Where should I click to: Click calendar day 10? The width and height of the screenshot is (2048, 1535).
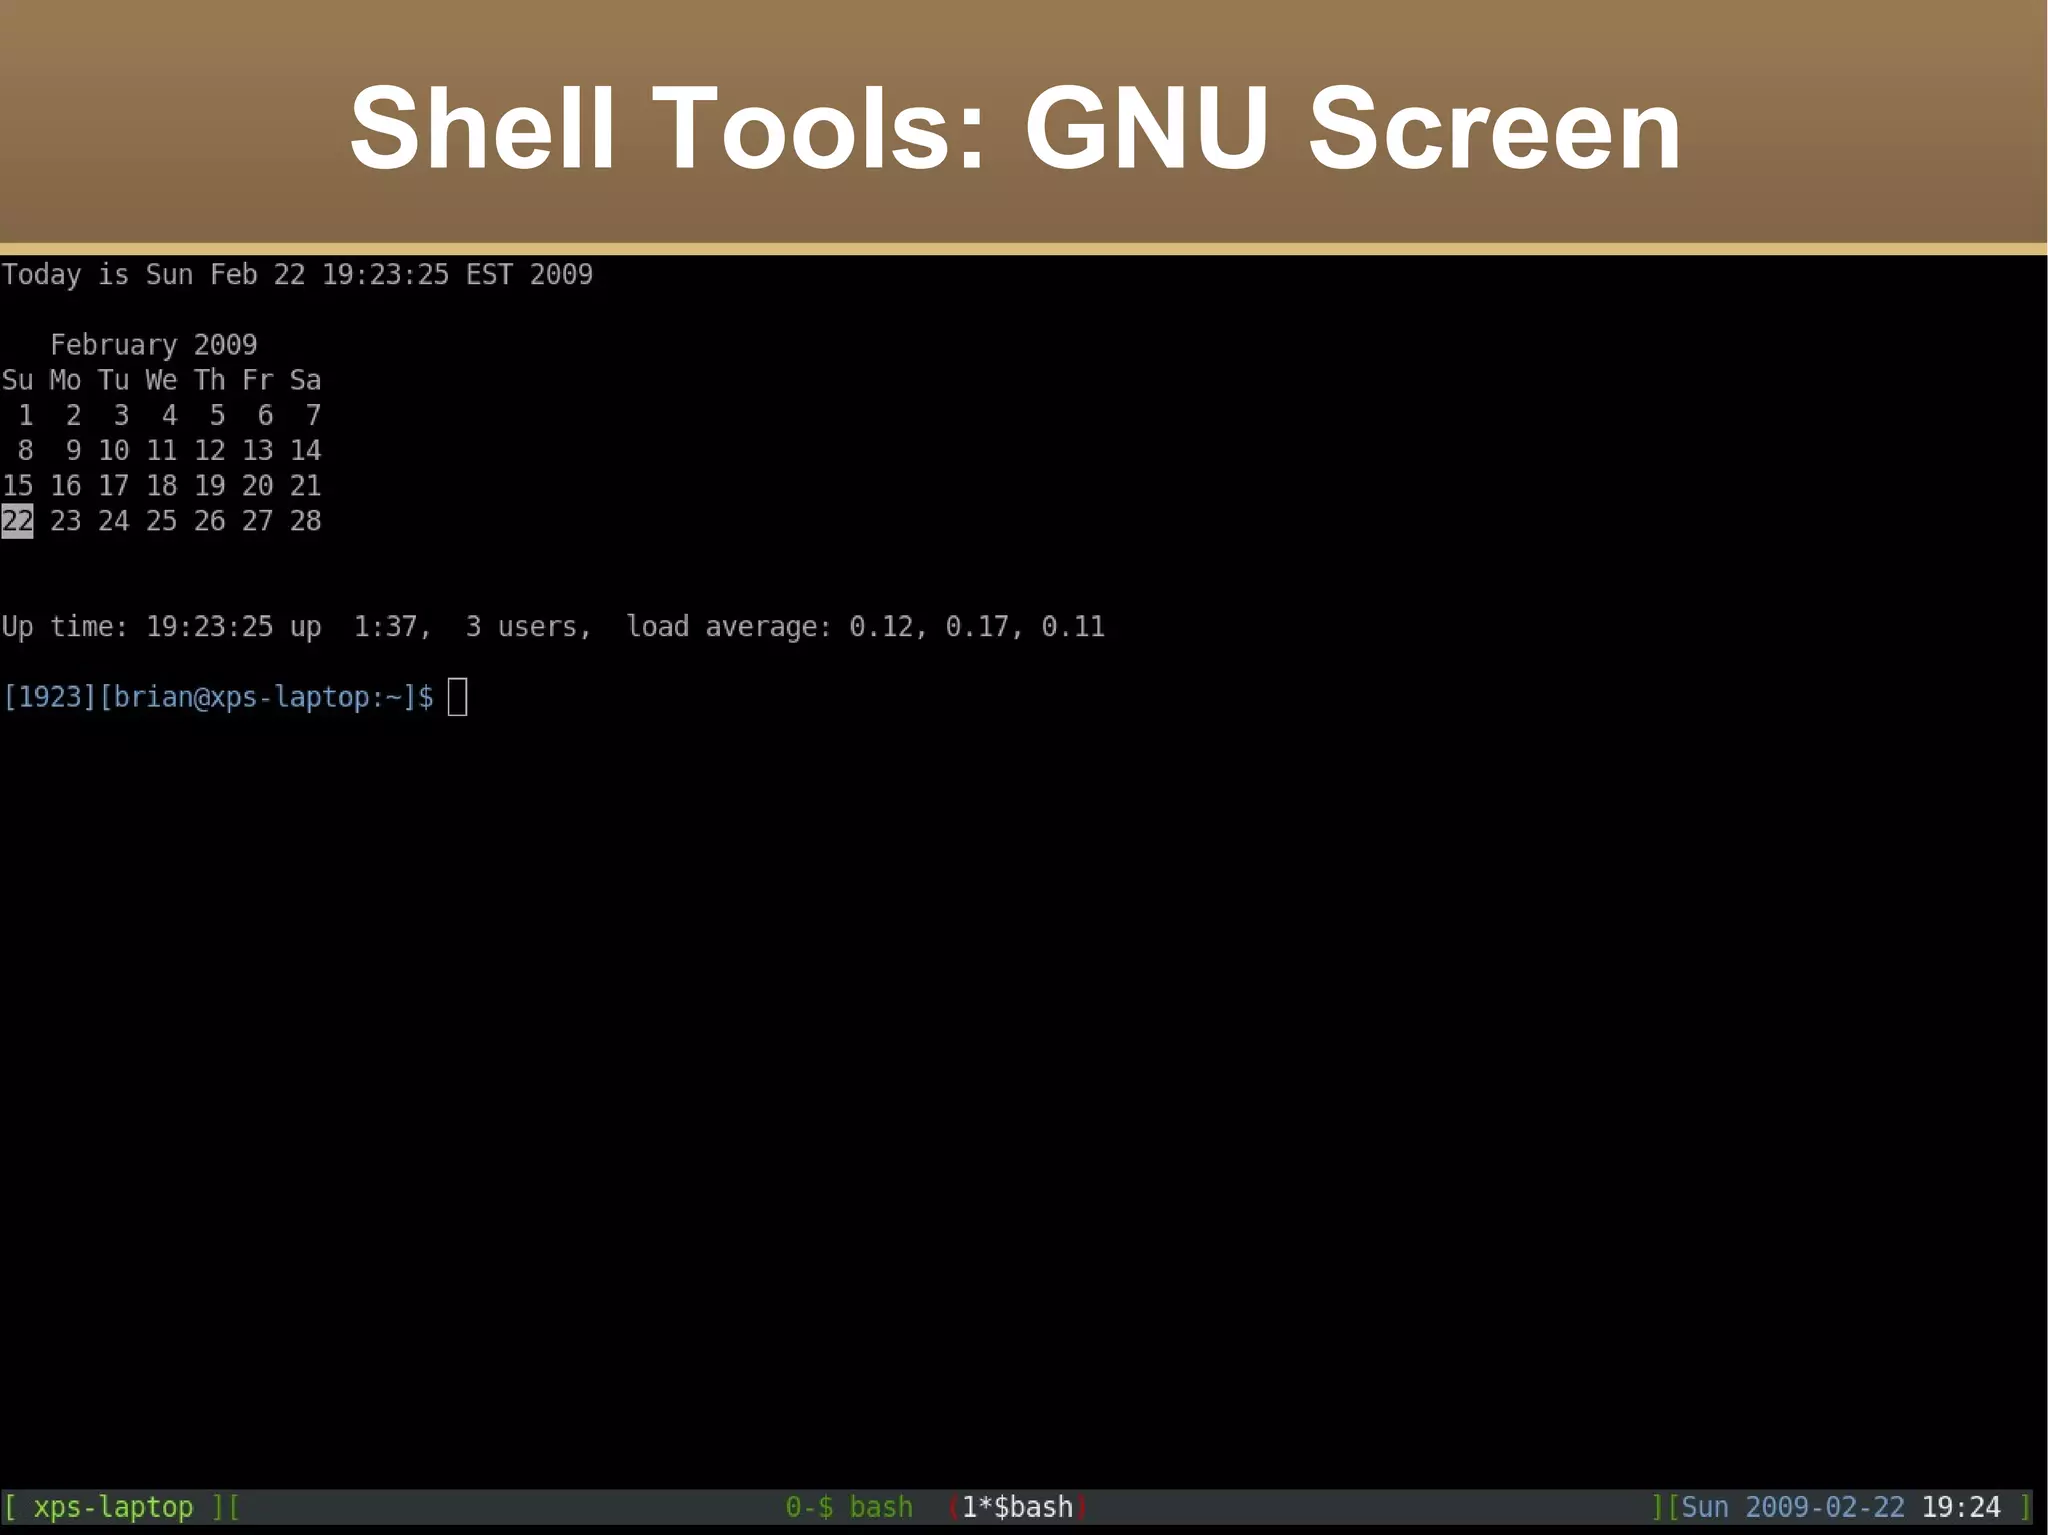point(113,450)
